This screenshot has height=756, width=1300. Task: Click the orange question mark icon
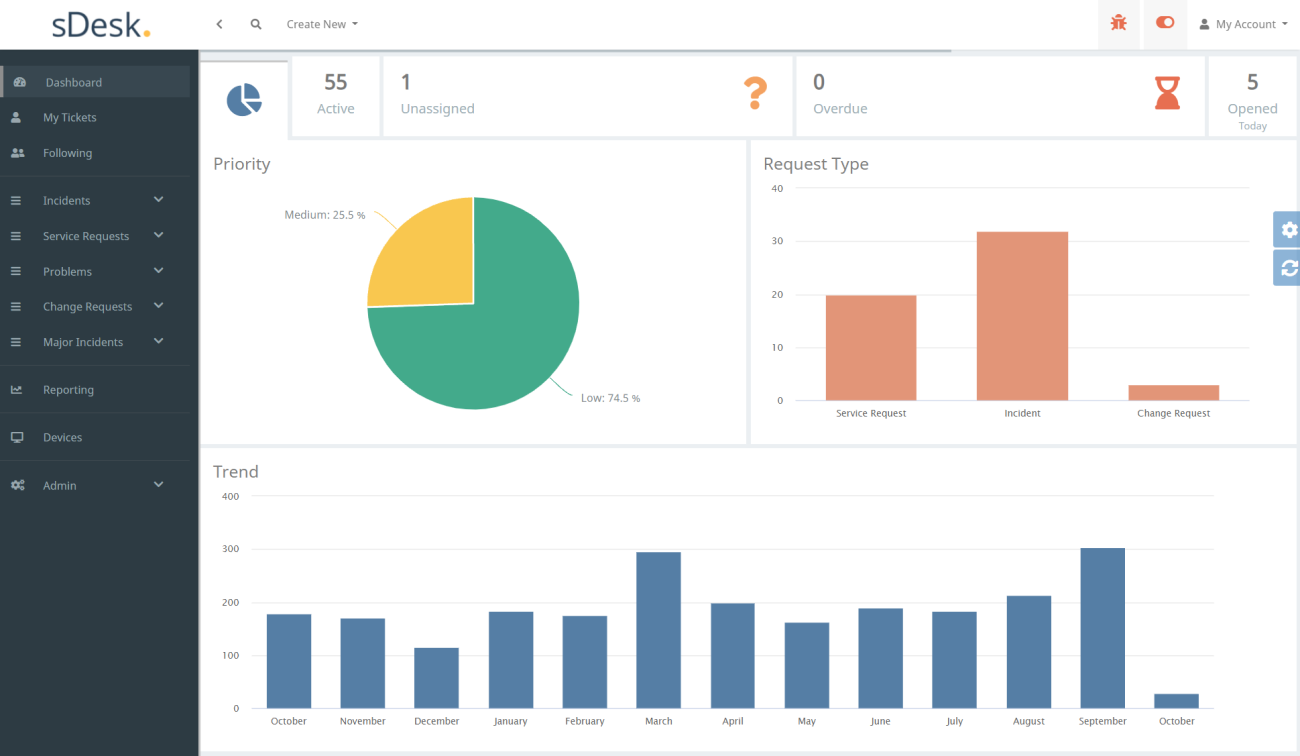756,94
